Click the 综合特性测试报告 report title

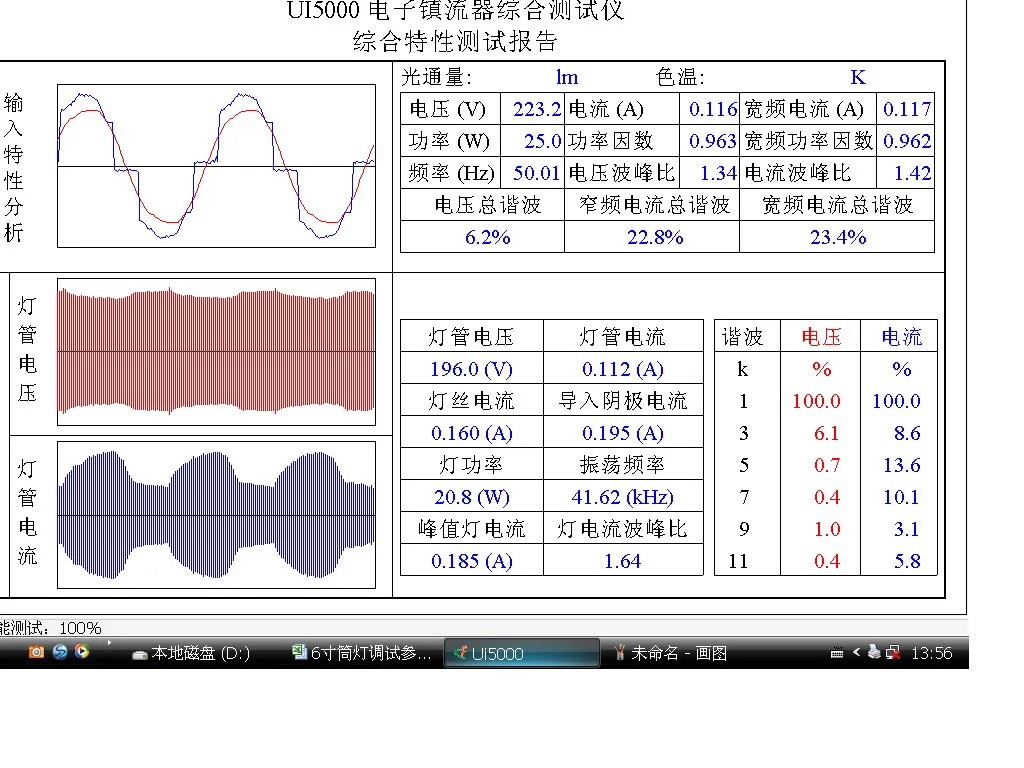pos(455,42)
